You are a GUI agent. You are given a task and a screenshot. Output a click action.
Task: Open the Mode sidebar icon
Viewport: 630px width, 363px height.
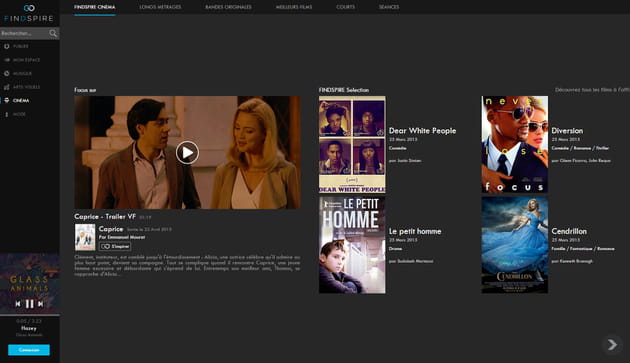pos(6,114)
